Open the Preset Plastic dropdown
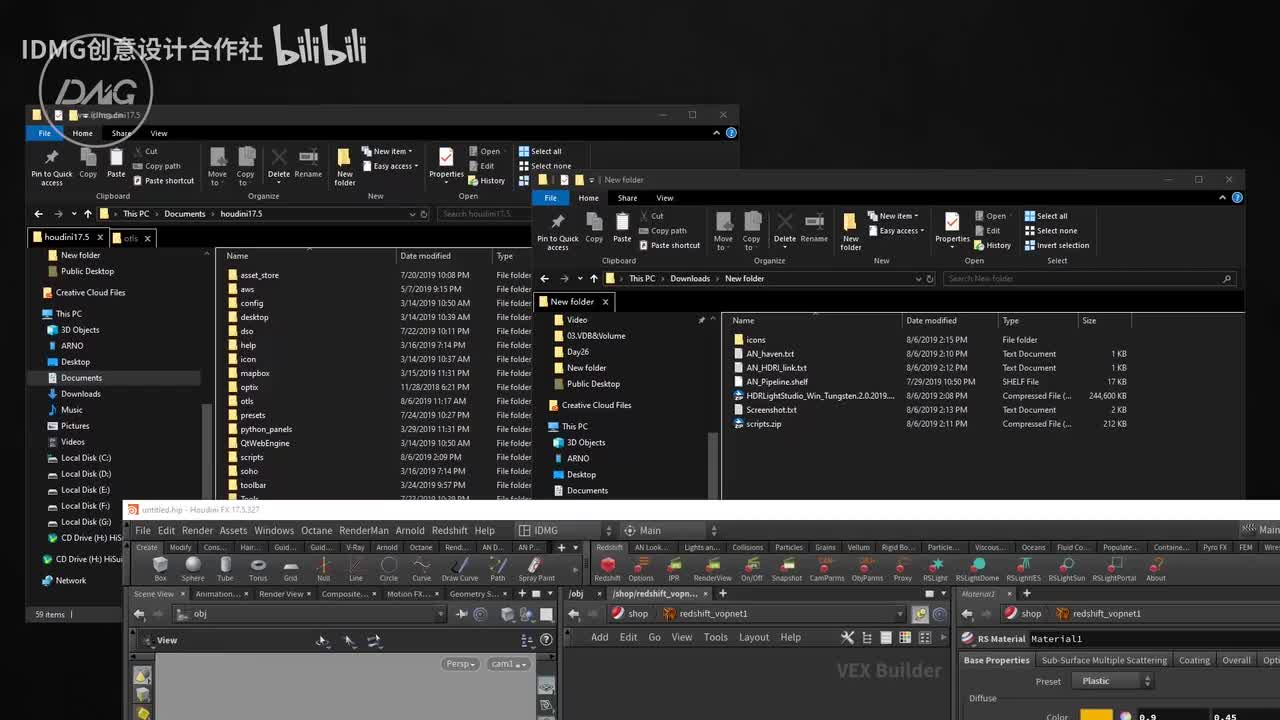 pos(1111,681)
